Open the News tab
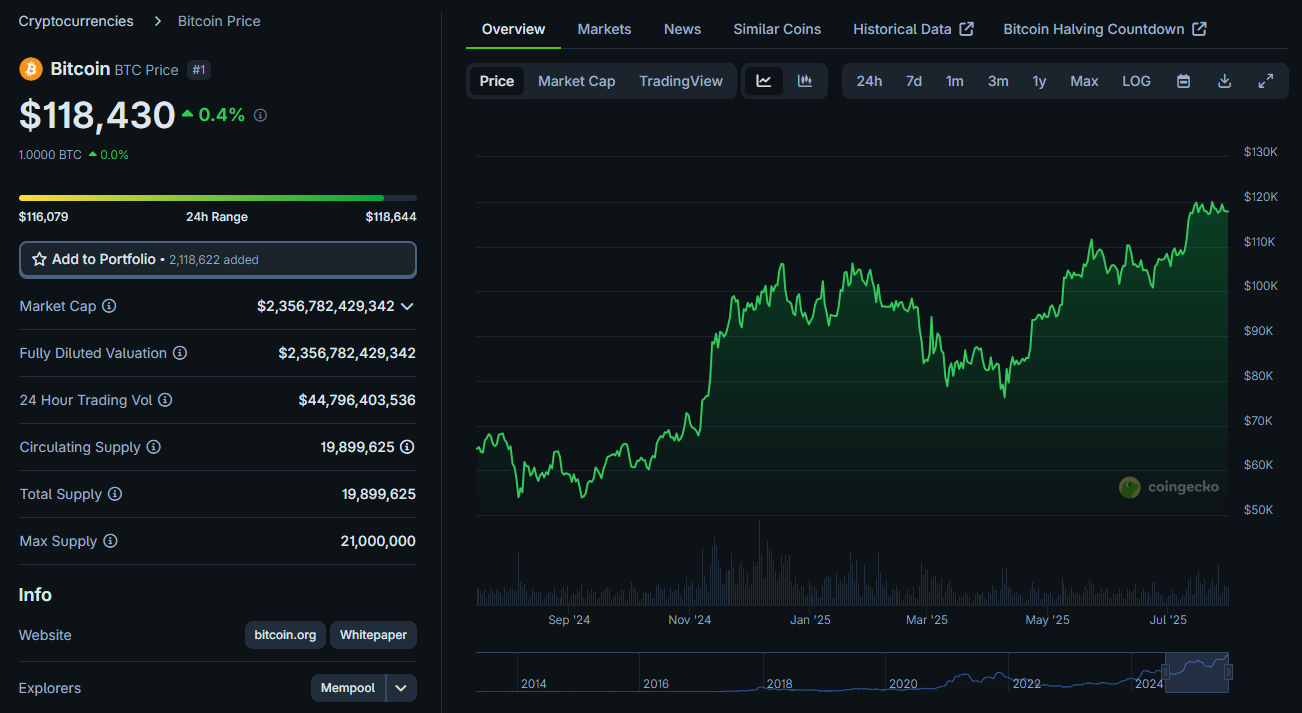Screen dimensions: 1302x713 (682, 29)
